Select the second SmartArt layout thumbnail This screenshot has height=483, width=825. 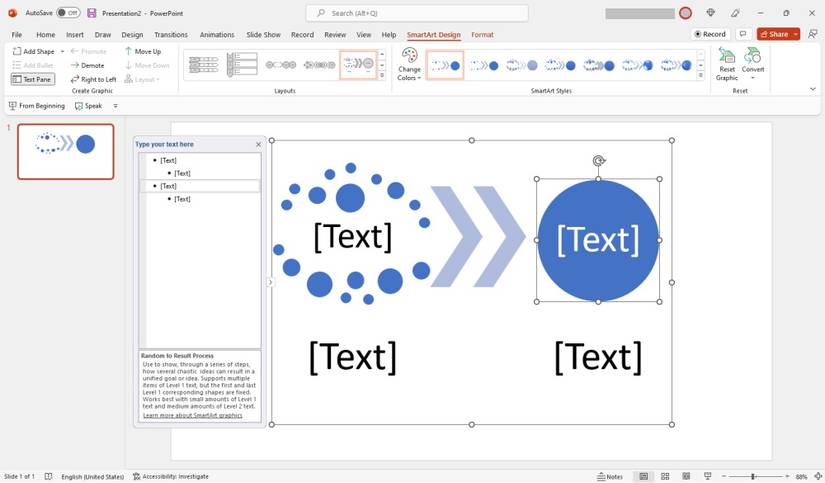pyautogui.click(x=242, y=65)
